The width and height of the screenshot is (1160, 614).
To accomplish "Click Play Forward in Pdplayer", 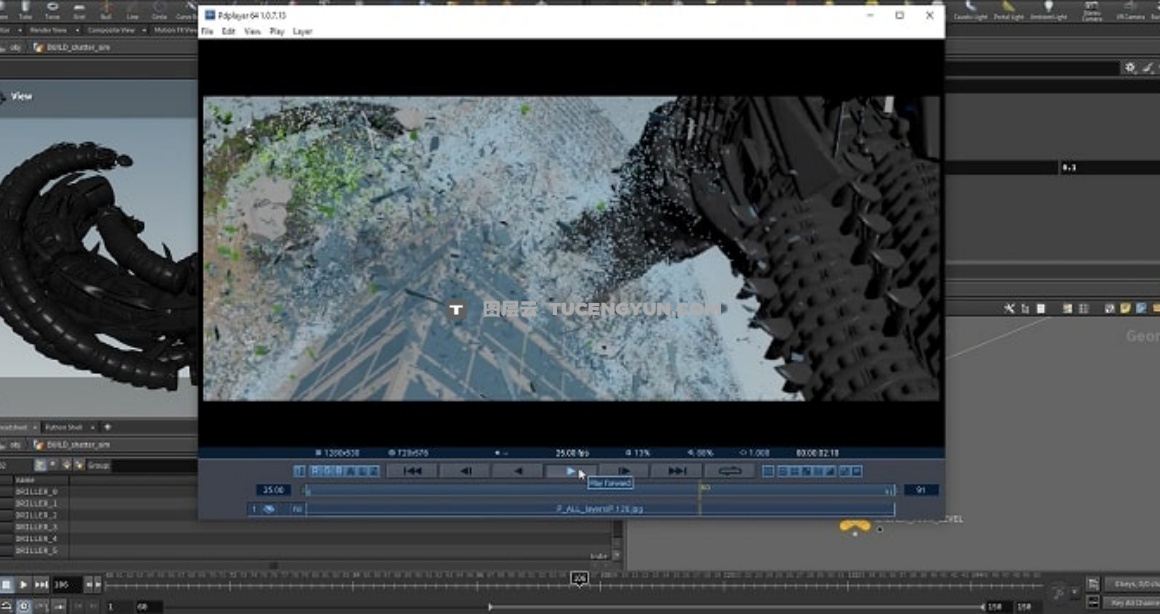I will pos(570,471).
